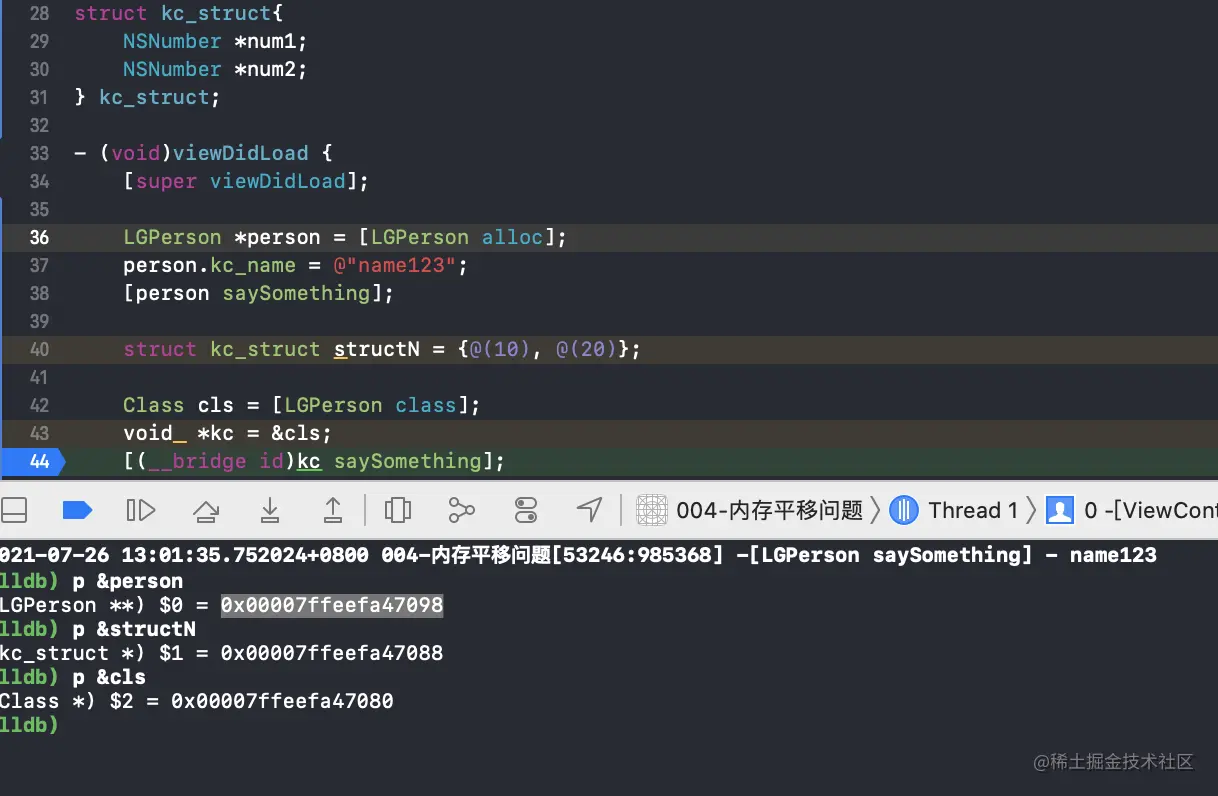
Task: Step out of current function
Action: pos(333,510)
